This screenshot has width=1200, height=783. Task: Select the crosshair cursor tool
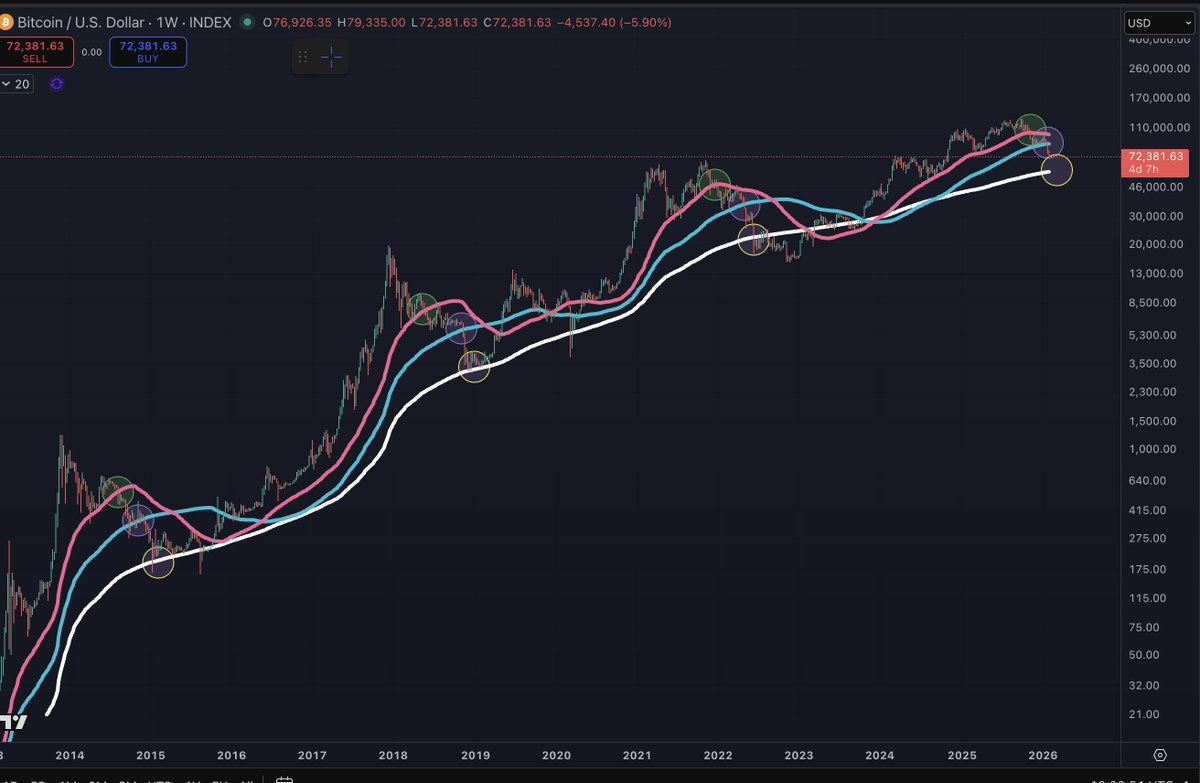(330, 57)
